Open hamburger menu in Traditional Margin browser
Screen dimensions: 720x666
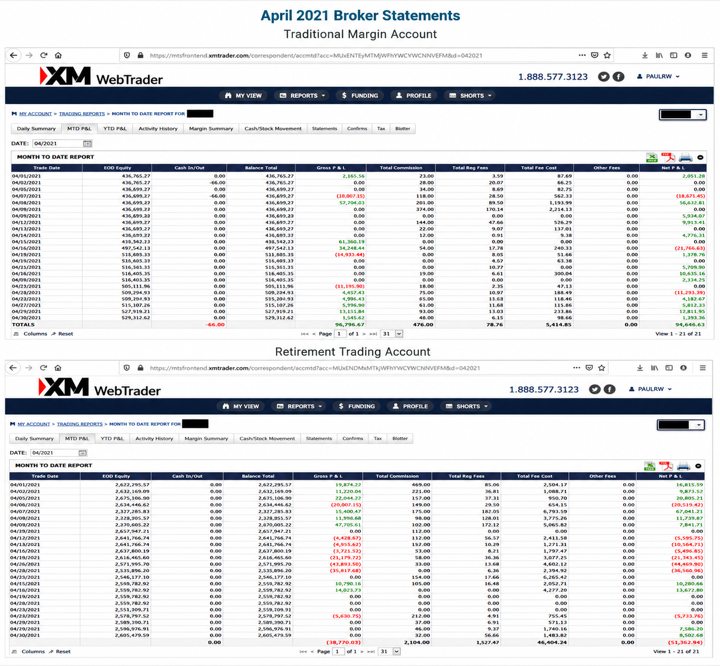[704, 55]
